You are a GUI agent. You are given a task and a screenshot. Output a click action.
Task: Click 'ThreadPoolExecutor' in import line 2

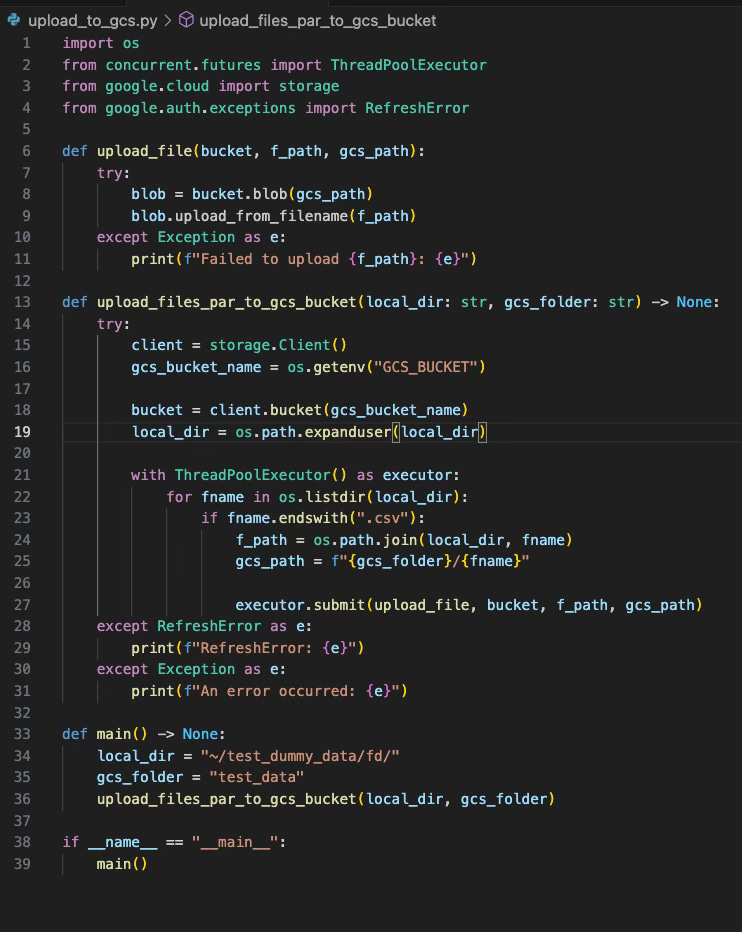pos(408,65)
